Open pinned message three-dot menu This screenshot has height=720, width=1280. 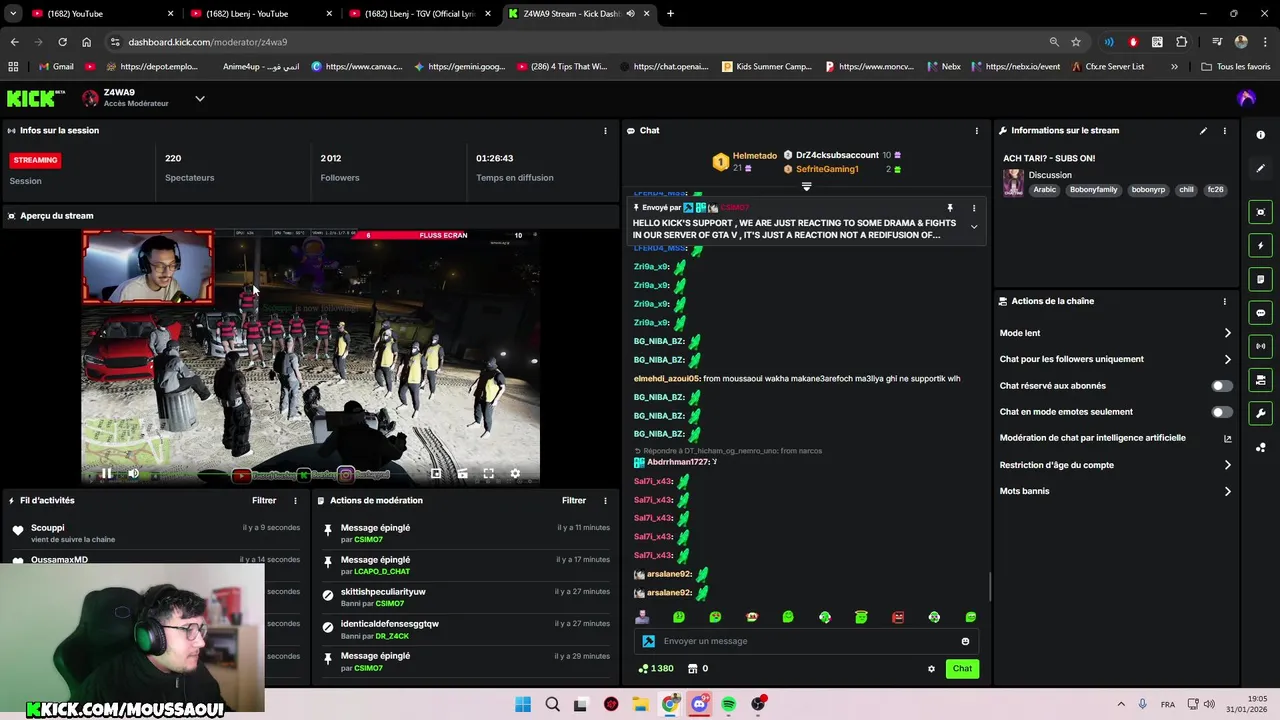coord(974,208)
